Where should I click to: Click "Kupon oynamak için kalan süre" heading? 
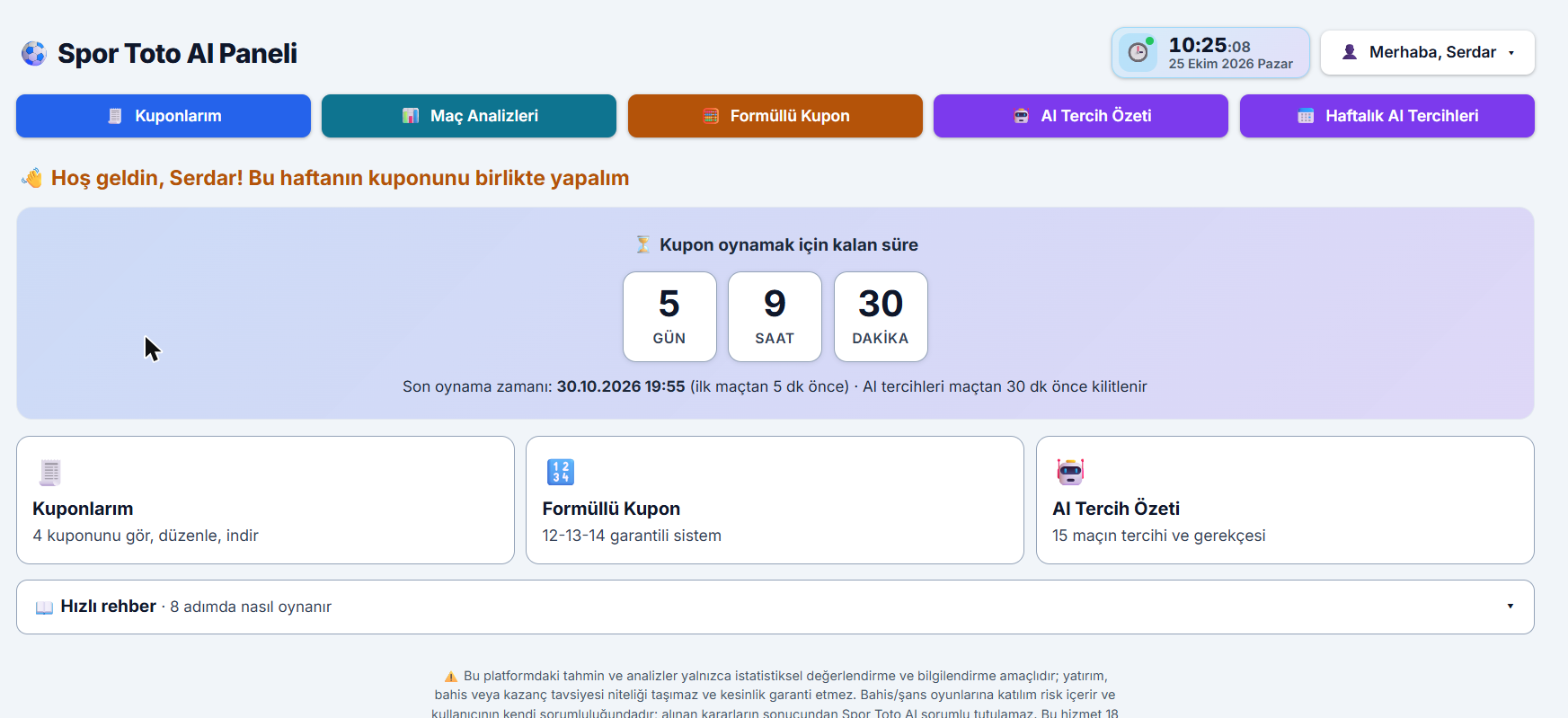(789, 244)
